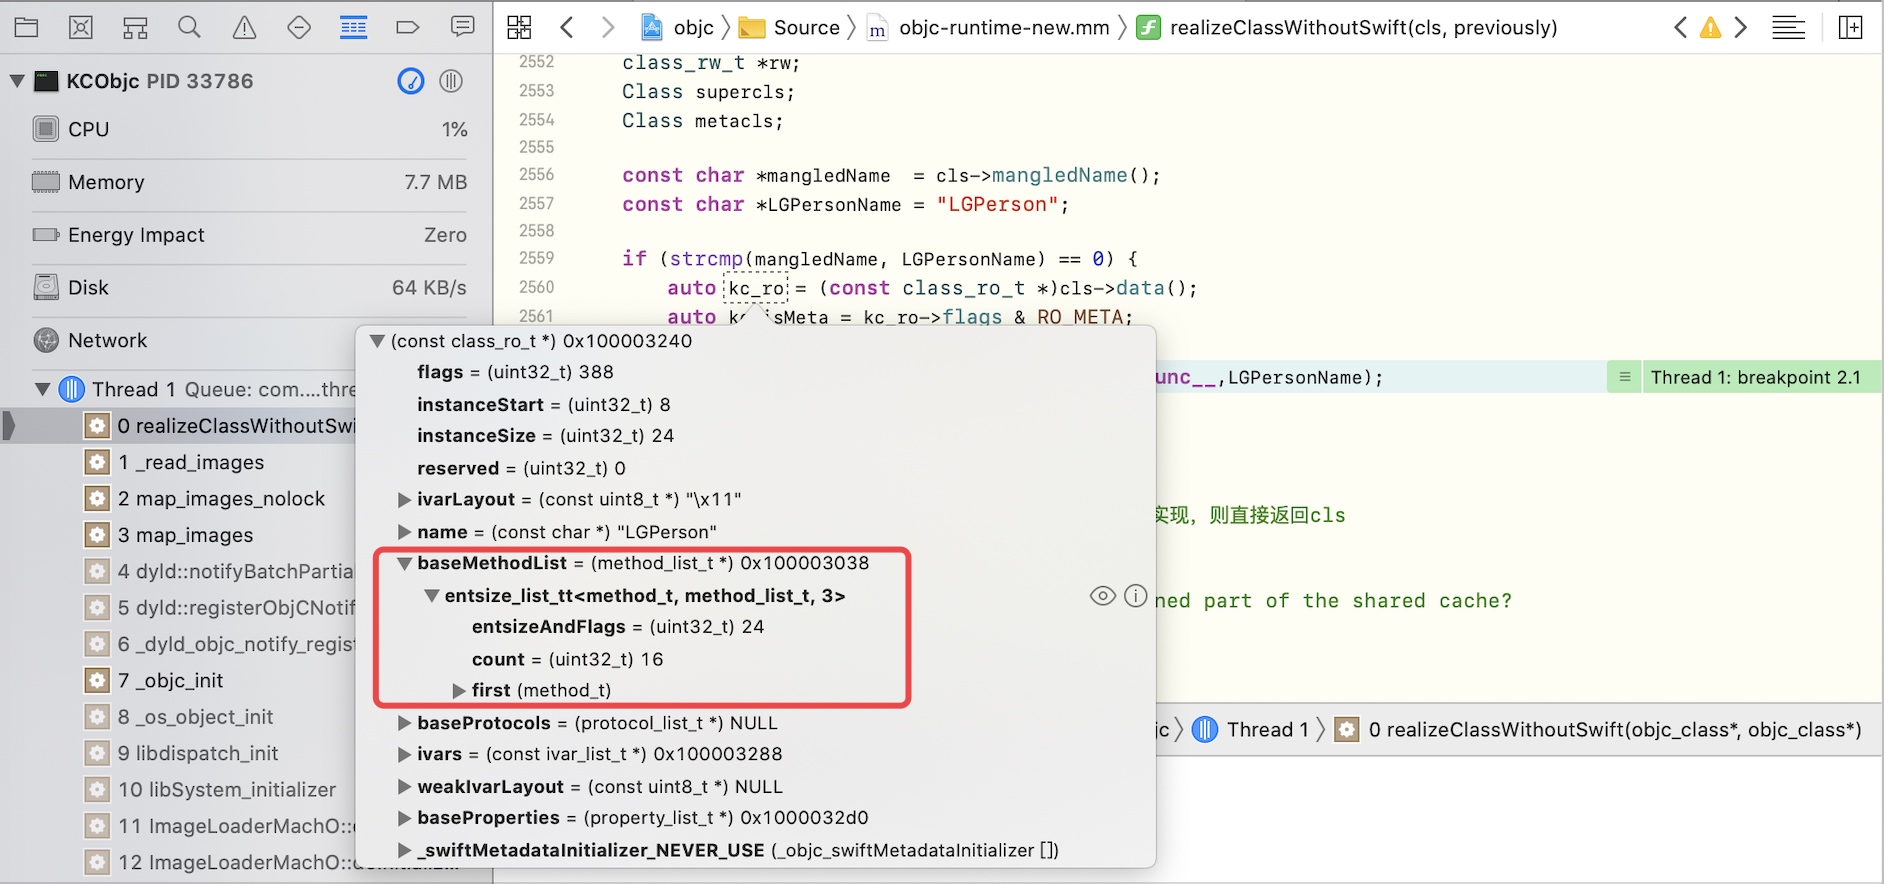Select the objc breadcrumb project item
1884x884 pixels.
click(x=677, y=27)
